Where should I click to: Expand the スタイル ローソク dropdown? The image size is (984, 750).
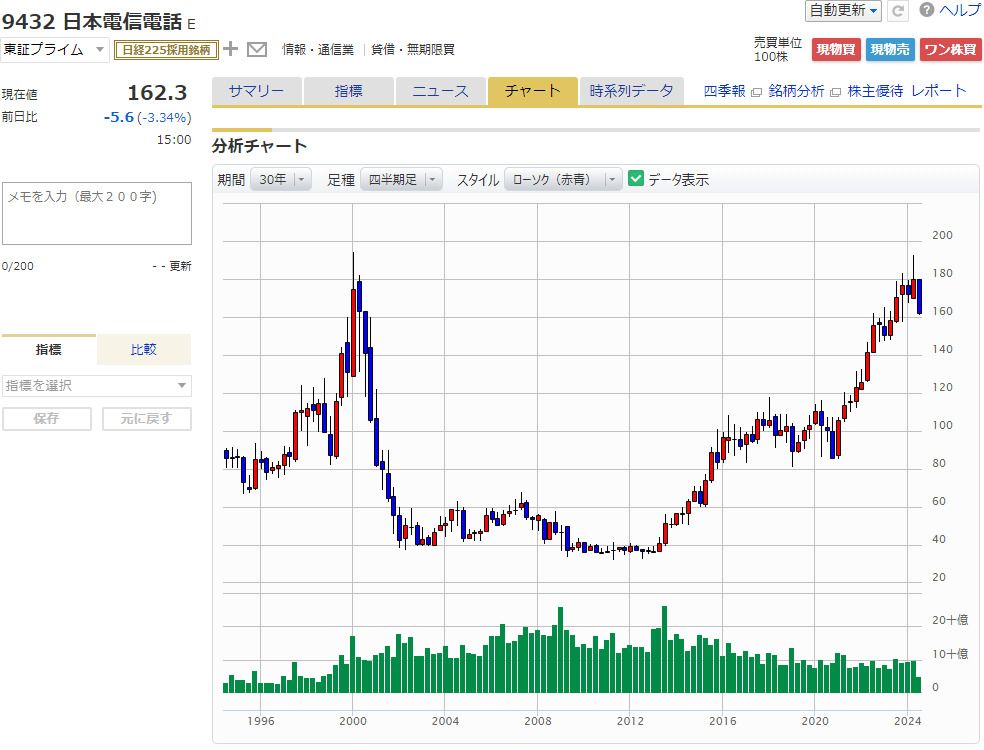[563, 179]
